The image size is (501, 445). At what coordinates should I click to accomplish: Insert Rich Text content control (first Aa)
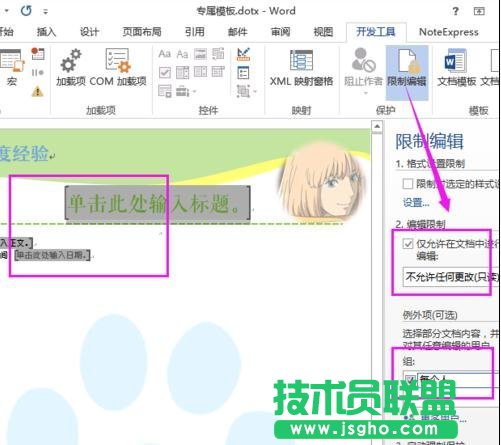pos(164,54)
